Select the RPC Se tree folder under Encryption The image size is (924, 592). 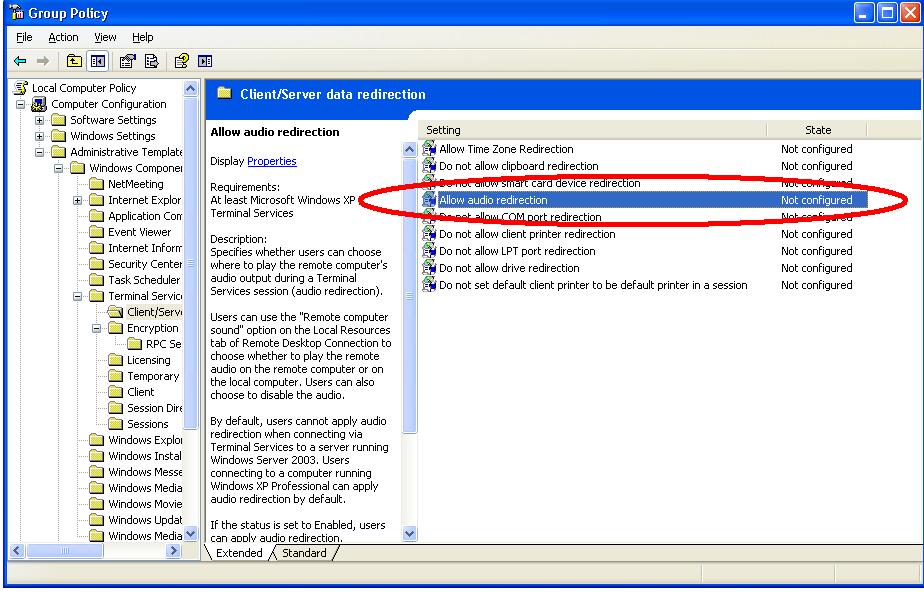(x=163, y=344)
